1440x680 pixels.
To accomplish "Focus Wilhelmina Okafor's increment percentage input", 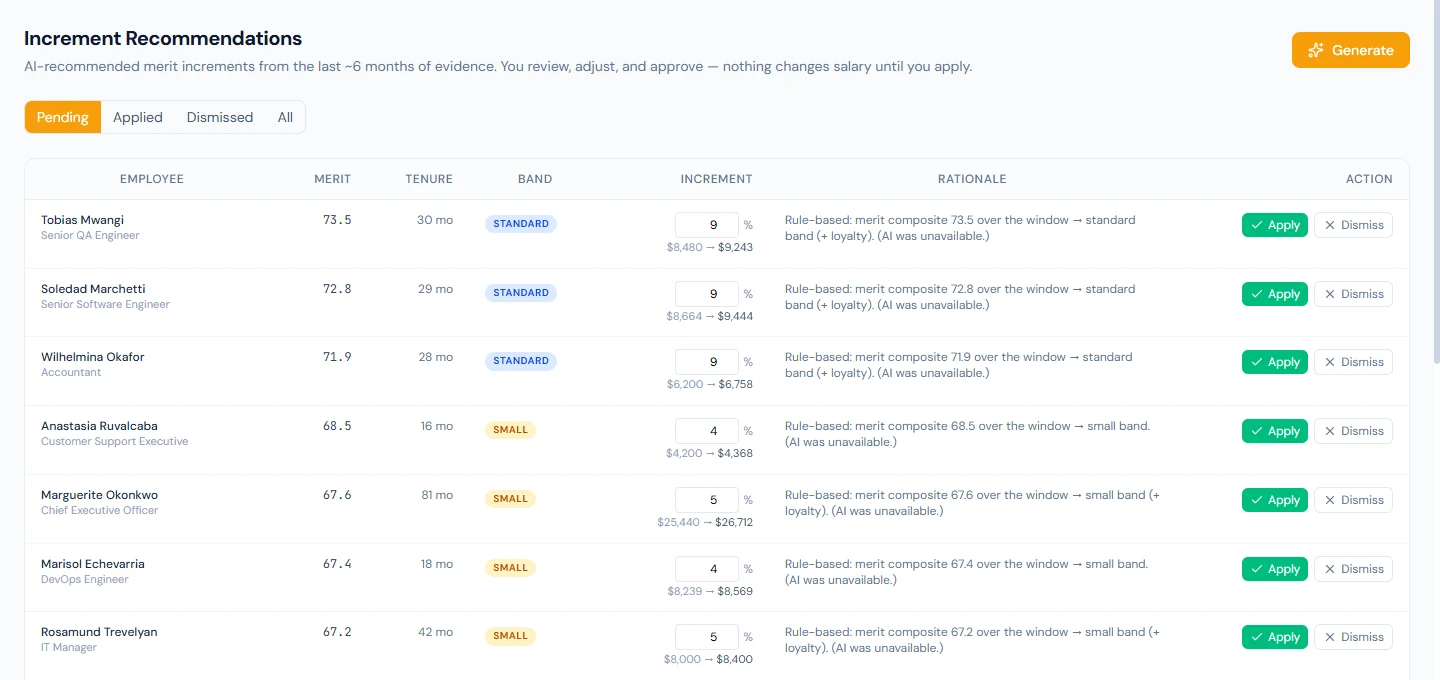I will tap(707, 362).
